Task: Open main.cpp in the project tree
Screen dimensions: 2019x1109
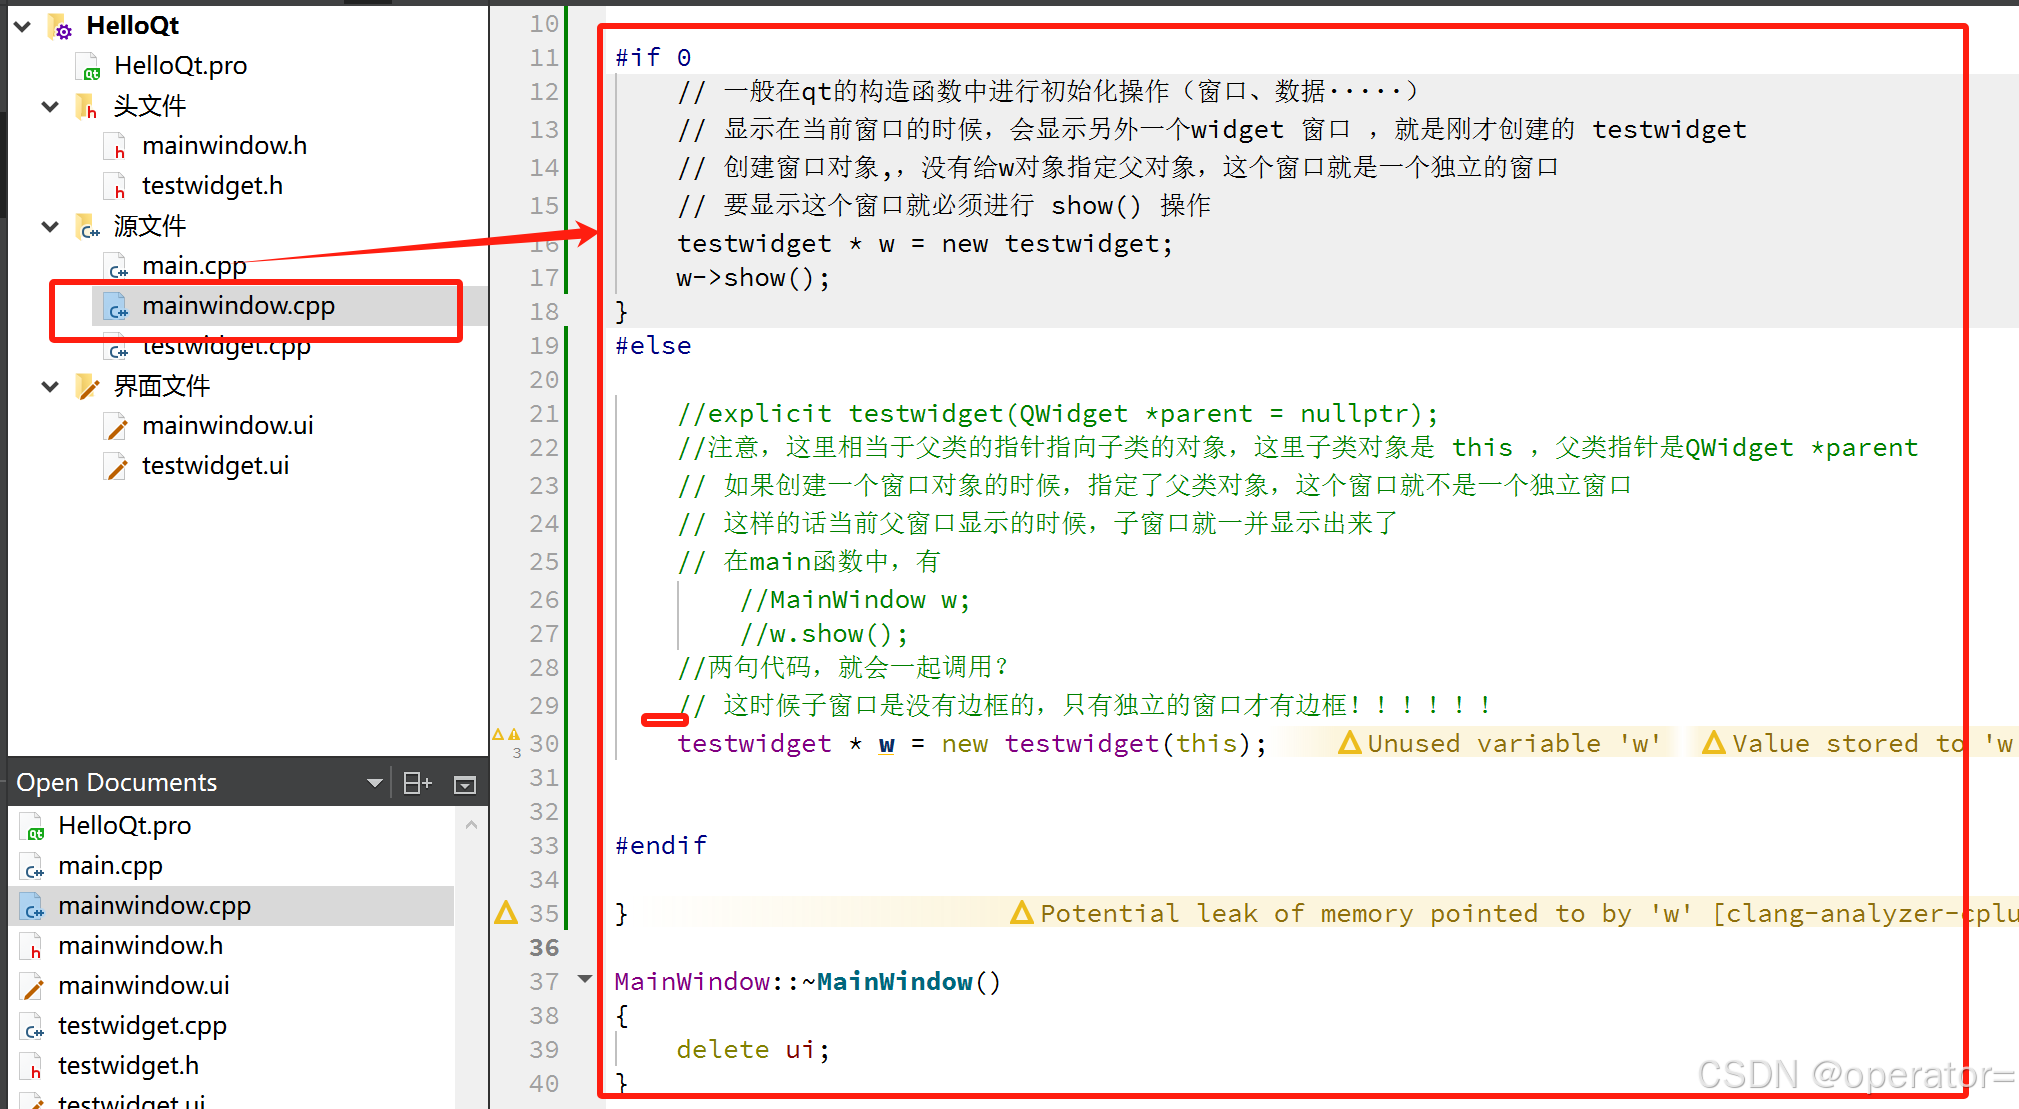Action: coord(194,266)
